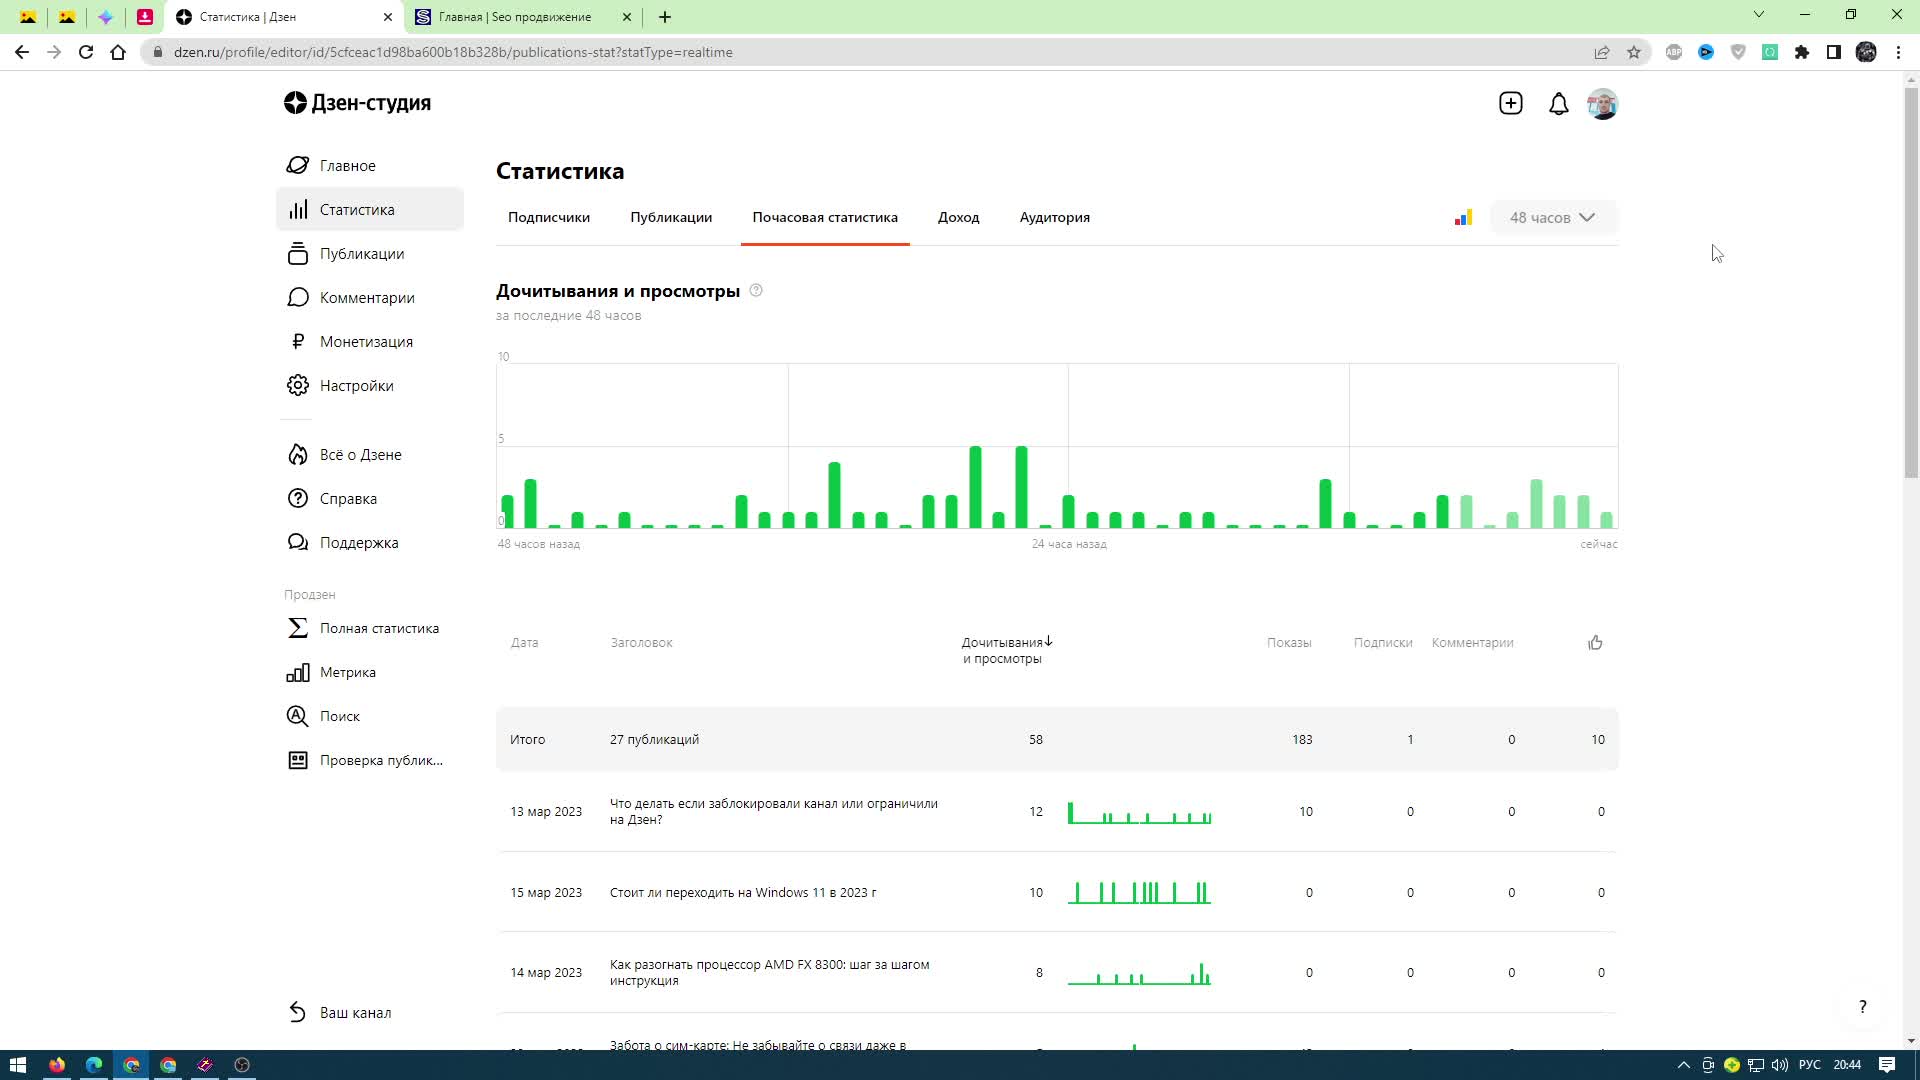Close the Статистика | Дзен tab
Image resolution: width=1920 pixels, height=1080 pixels.
click(x=388, y=17)
